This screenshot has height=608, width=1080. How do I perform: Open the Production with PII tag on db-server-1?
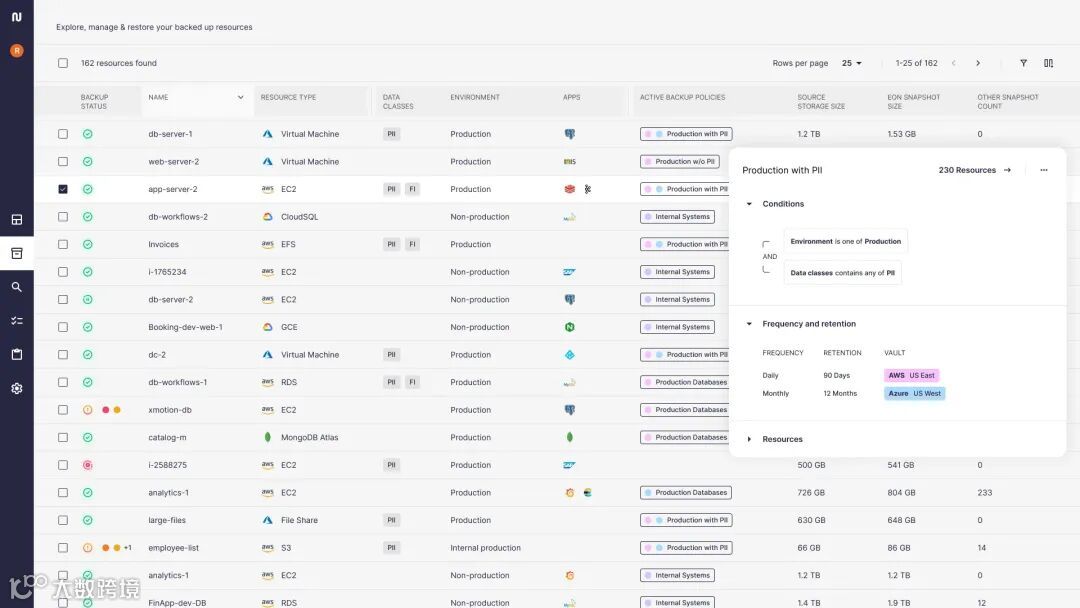(686, 134)
